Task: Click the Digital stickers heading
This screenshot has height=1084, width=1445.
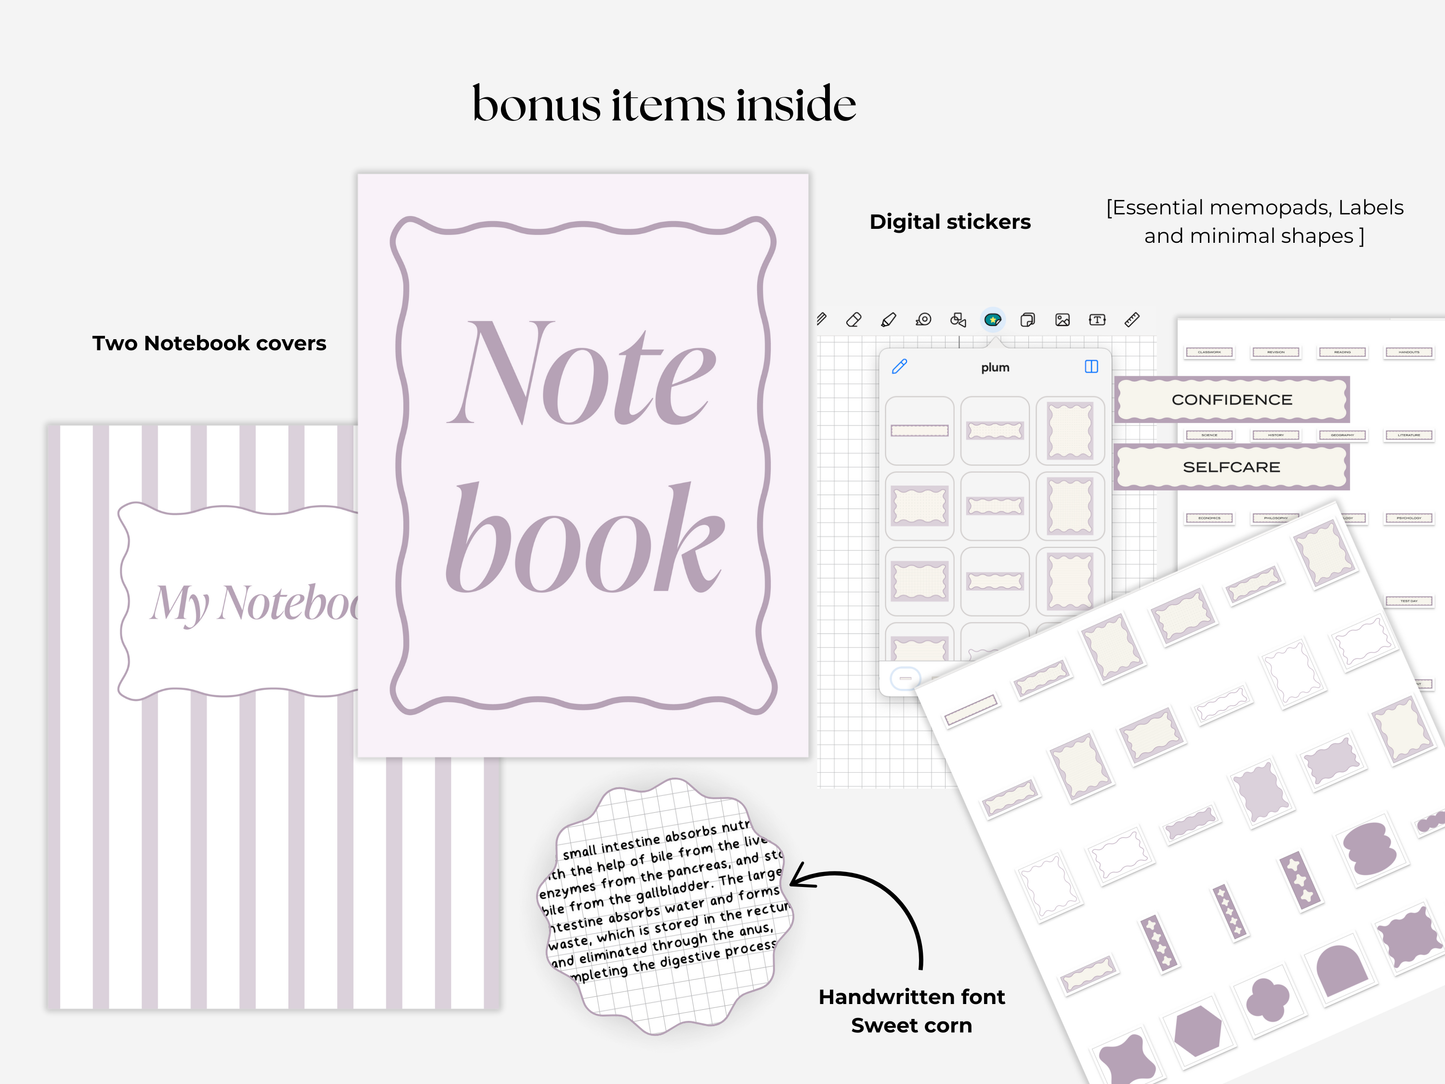Action: tap(950, 222)
